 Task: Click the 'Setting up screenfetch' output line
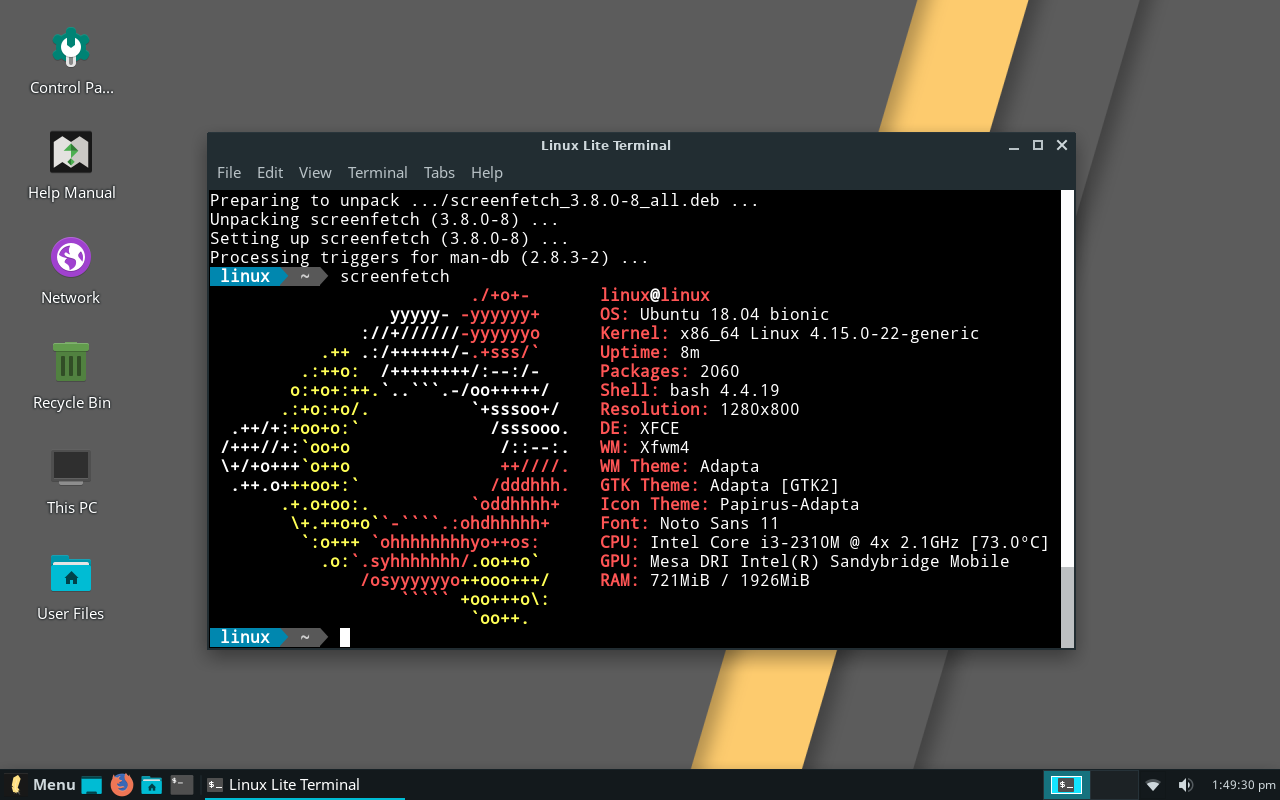click(x=390, y=239)
